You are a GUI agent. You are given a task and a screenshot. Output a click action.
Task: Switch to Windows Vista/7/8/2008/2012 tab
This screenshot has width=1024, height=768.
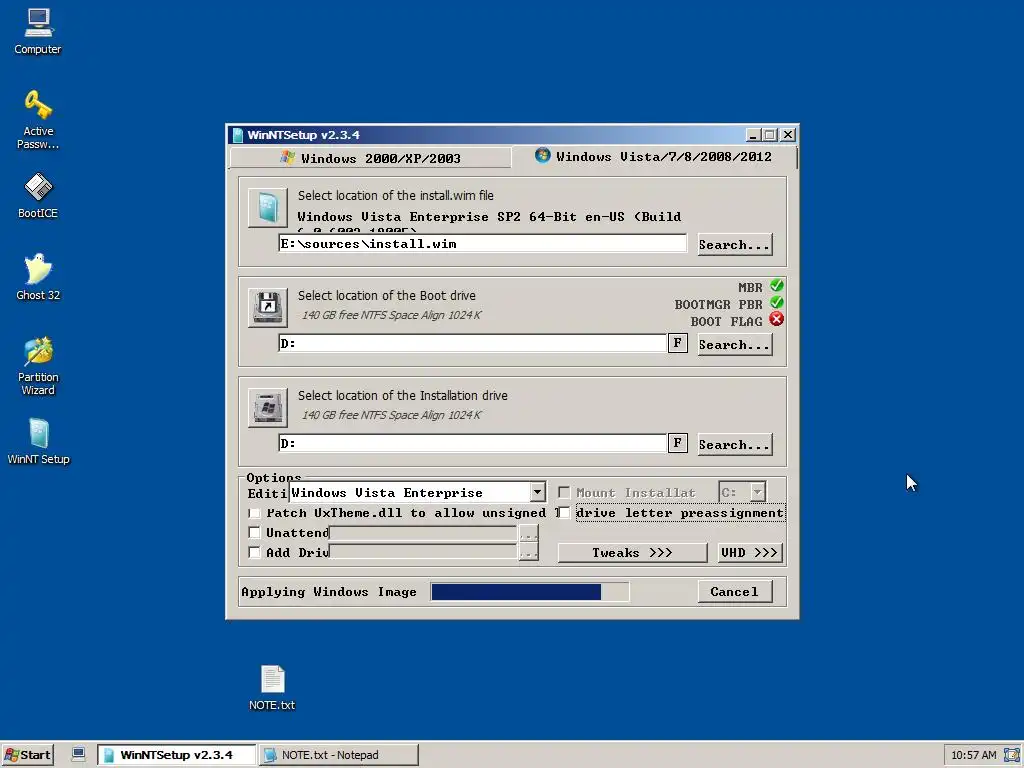654,157
